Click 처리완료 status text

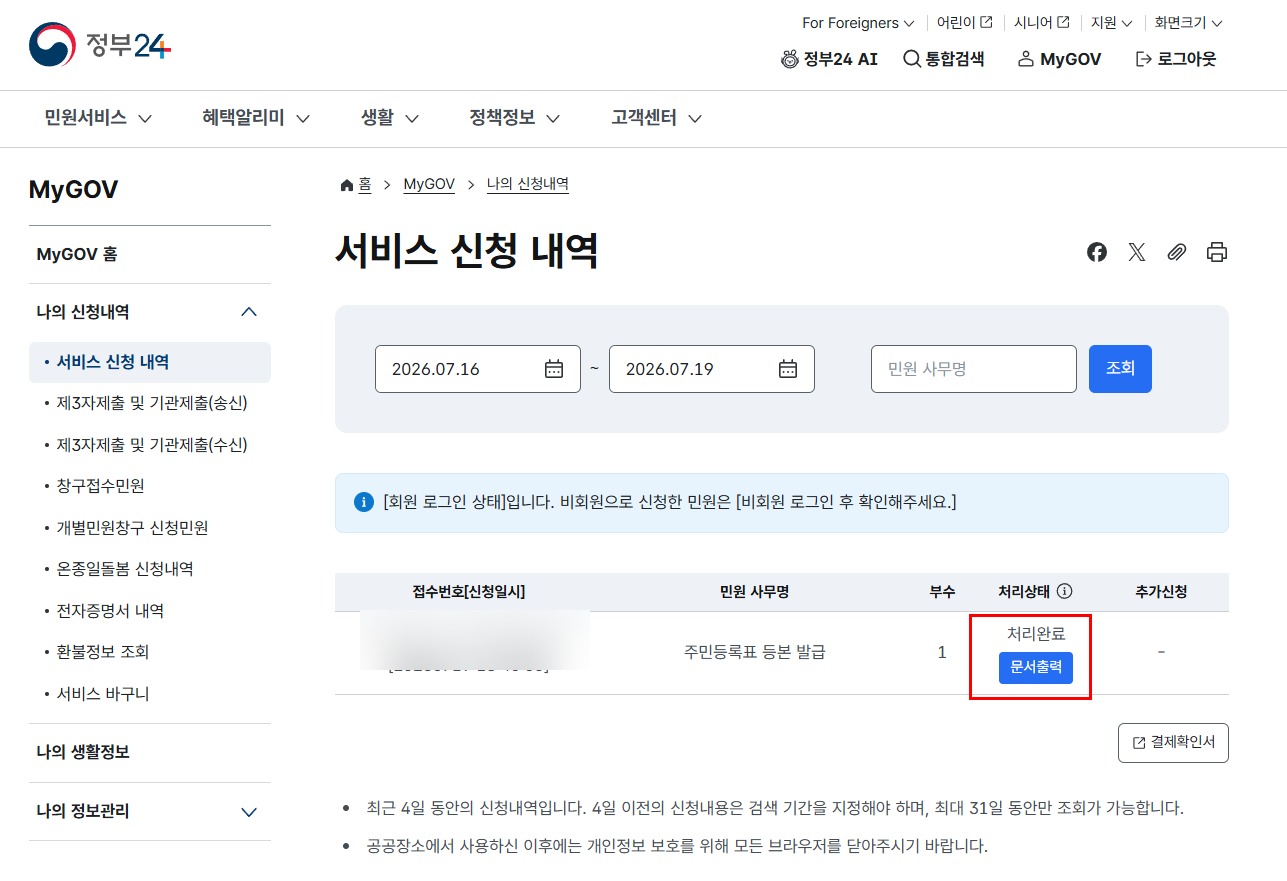point(1036,633)
